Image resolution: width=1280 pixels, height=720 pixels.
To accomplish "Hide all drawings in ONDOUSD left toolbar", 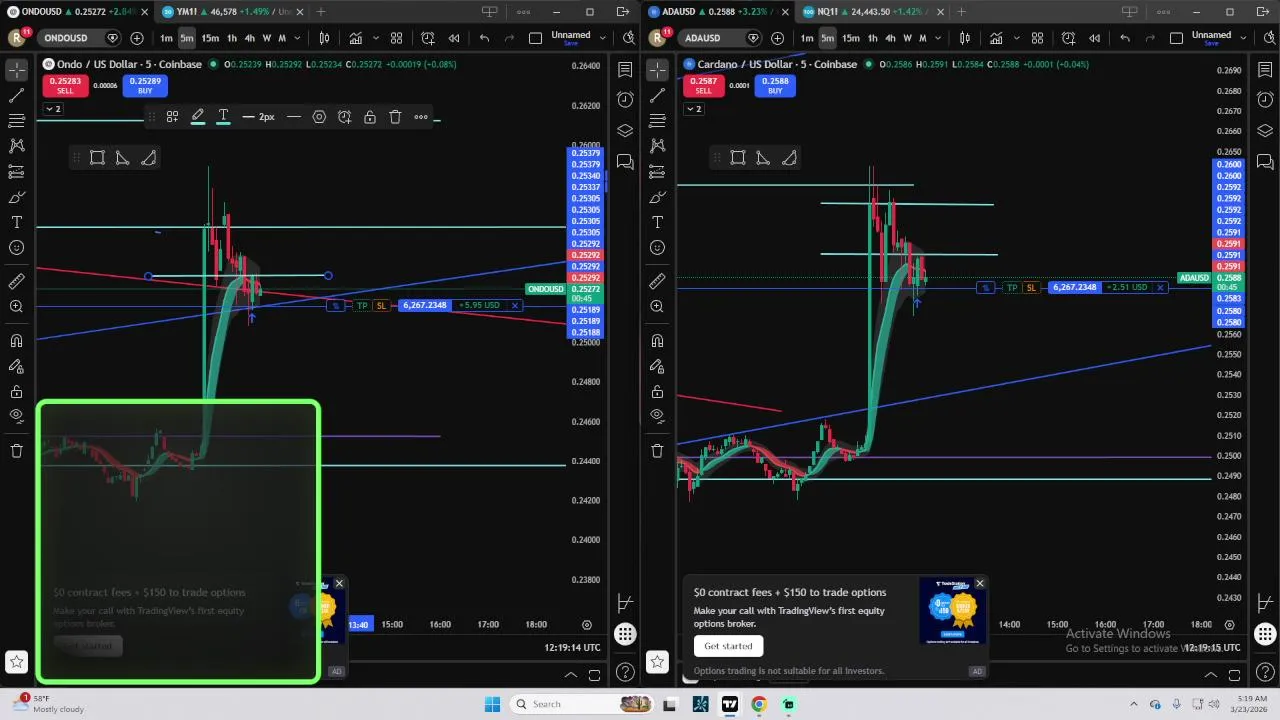I will pyautogui.click(x=17, y=416).
